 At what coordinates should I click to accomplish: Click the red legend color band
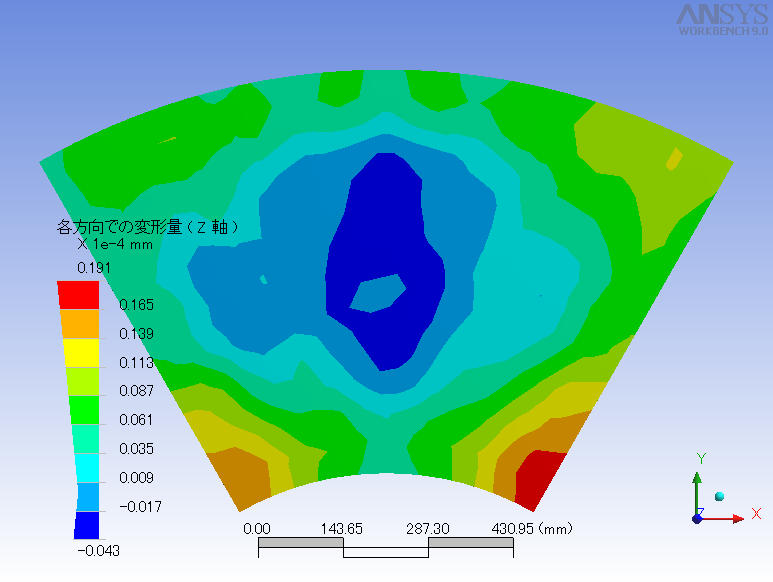(x=78, y=295)
